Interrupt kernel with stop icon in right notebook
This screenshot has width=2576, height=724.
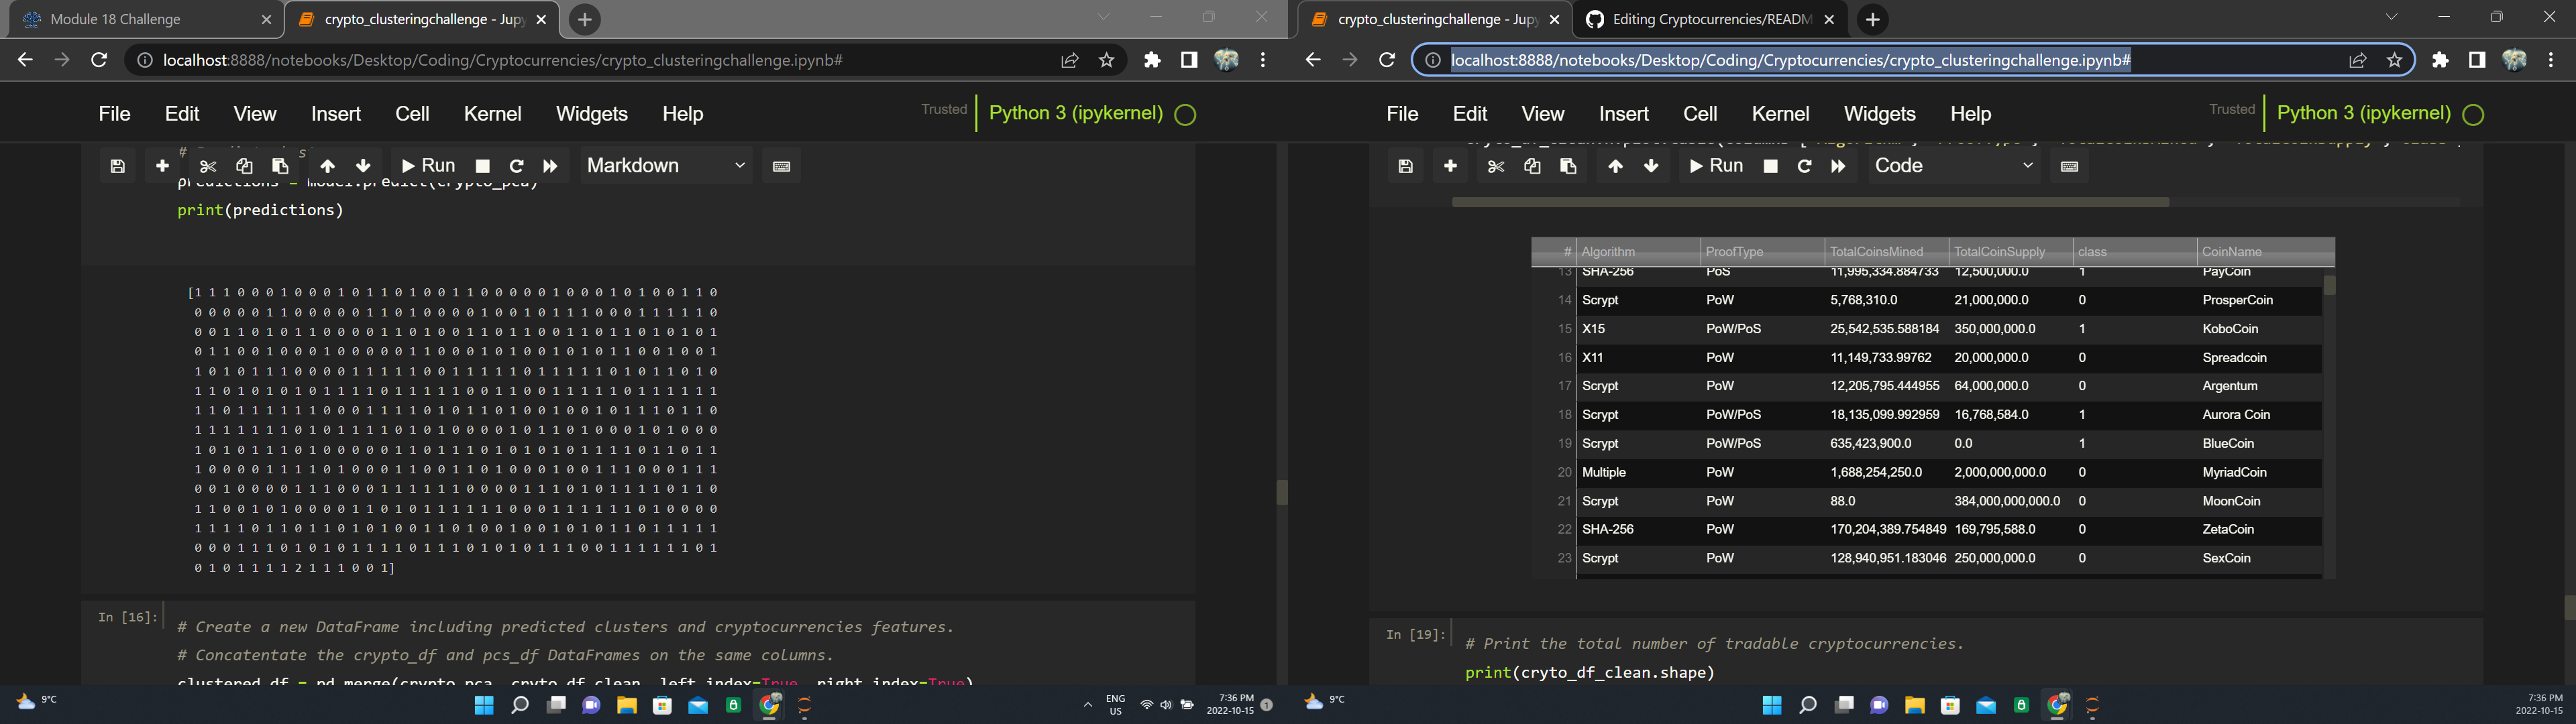(x=1770, y=166)
